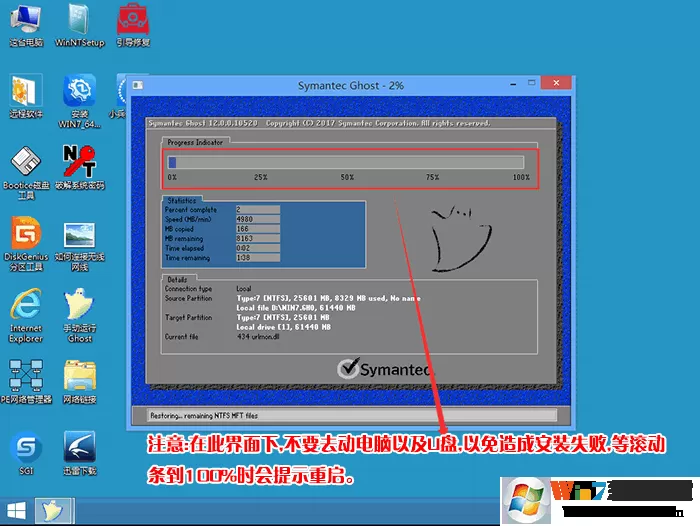Open the 网络链接 folder icon
Image resolution: width=700 pixels, height=526 pixels.
(x=79, y=382)
